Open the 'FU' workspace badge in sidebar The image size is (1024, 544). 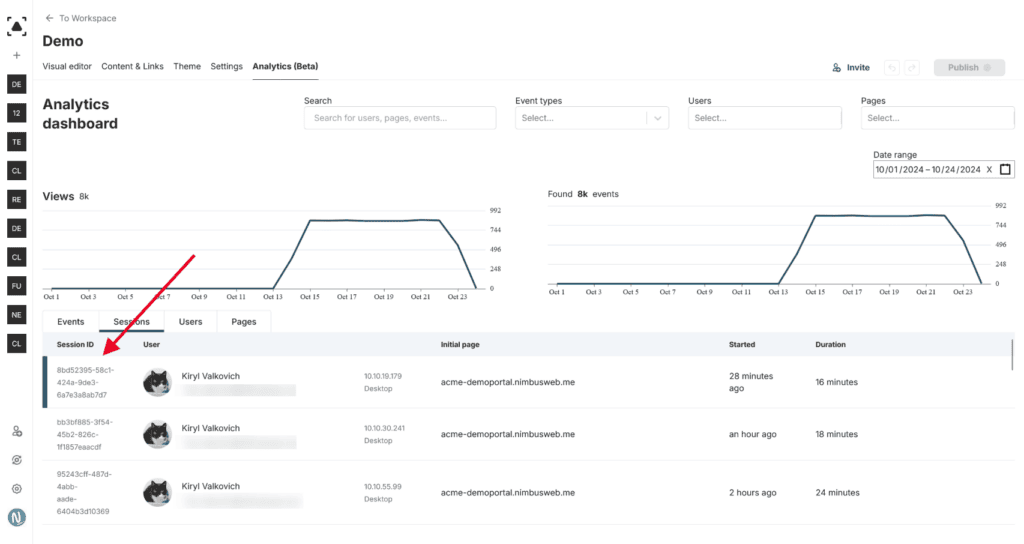pos(17,286)
